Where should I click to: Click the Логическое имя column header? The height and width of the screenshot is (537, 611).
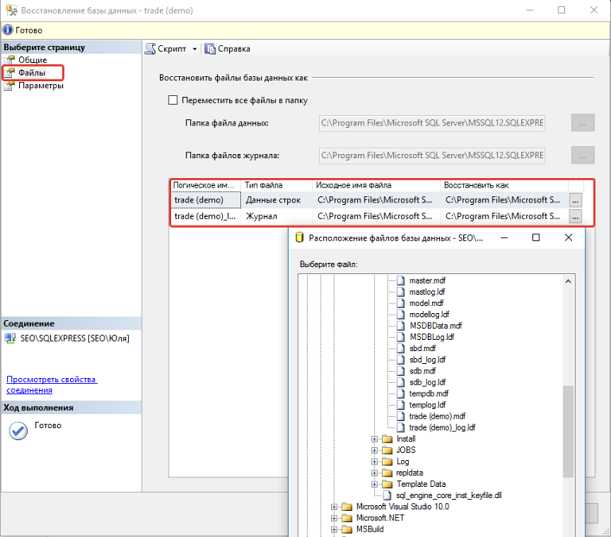click(205, 185)
